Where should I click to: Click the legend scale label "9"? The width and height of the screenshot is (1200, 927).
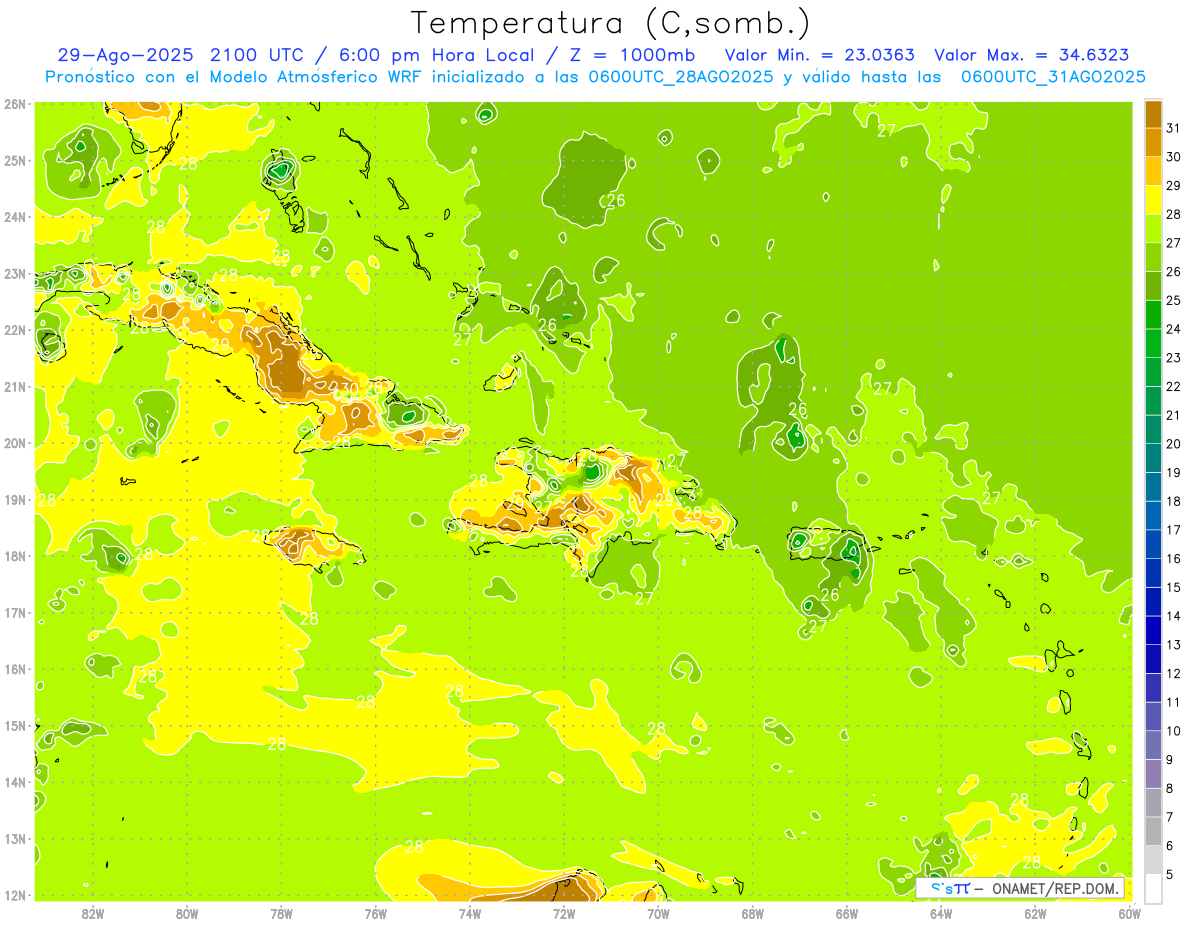(x=1170, y=760)
